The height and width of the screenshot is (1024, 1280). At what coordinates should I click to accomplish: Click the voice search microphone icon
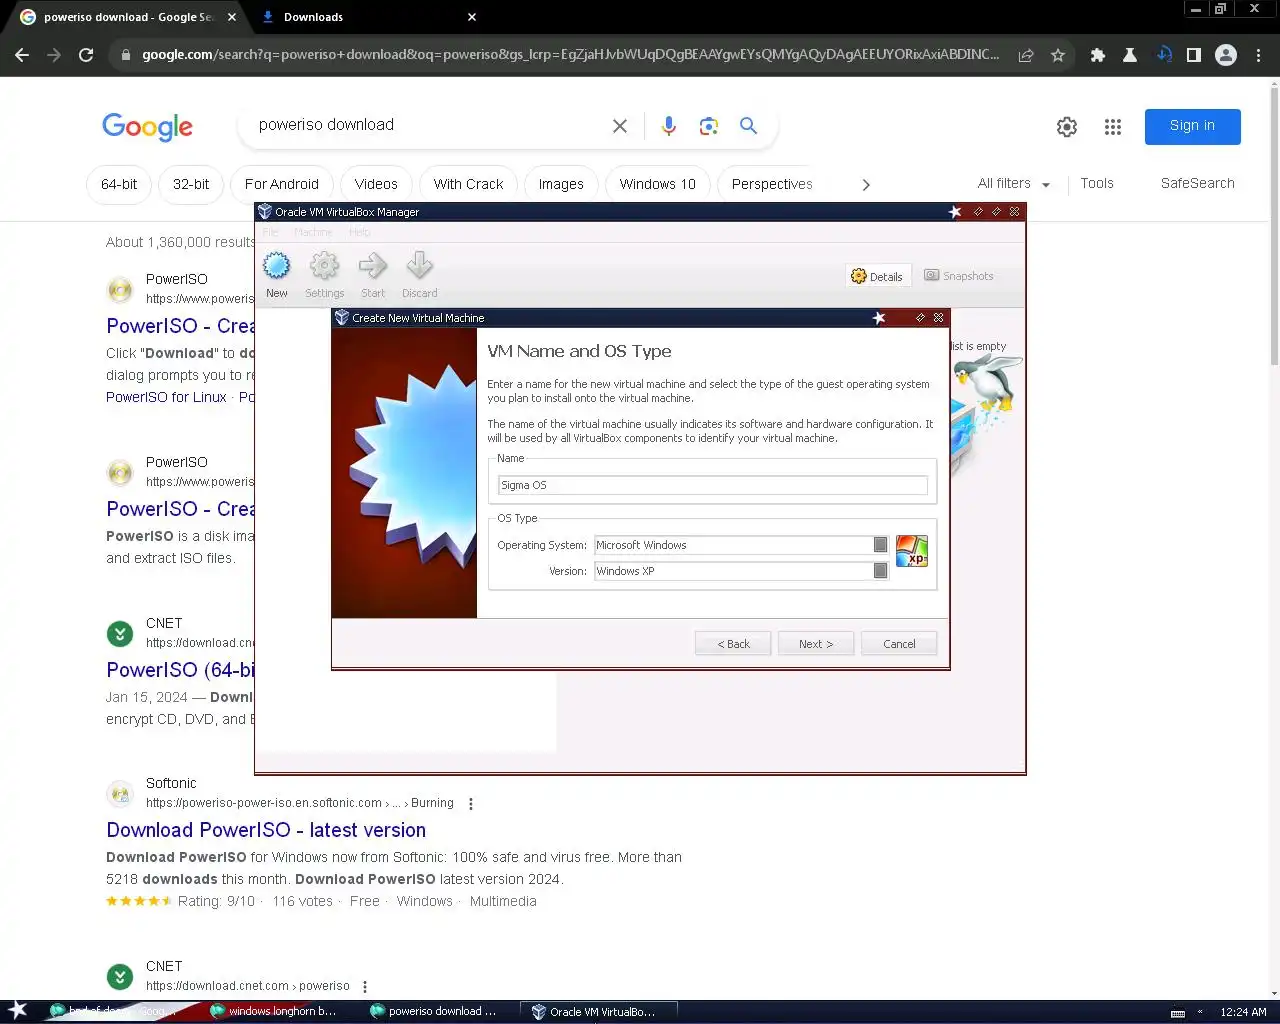point(669,126)
